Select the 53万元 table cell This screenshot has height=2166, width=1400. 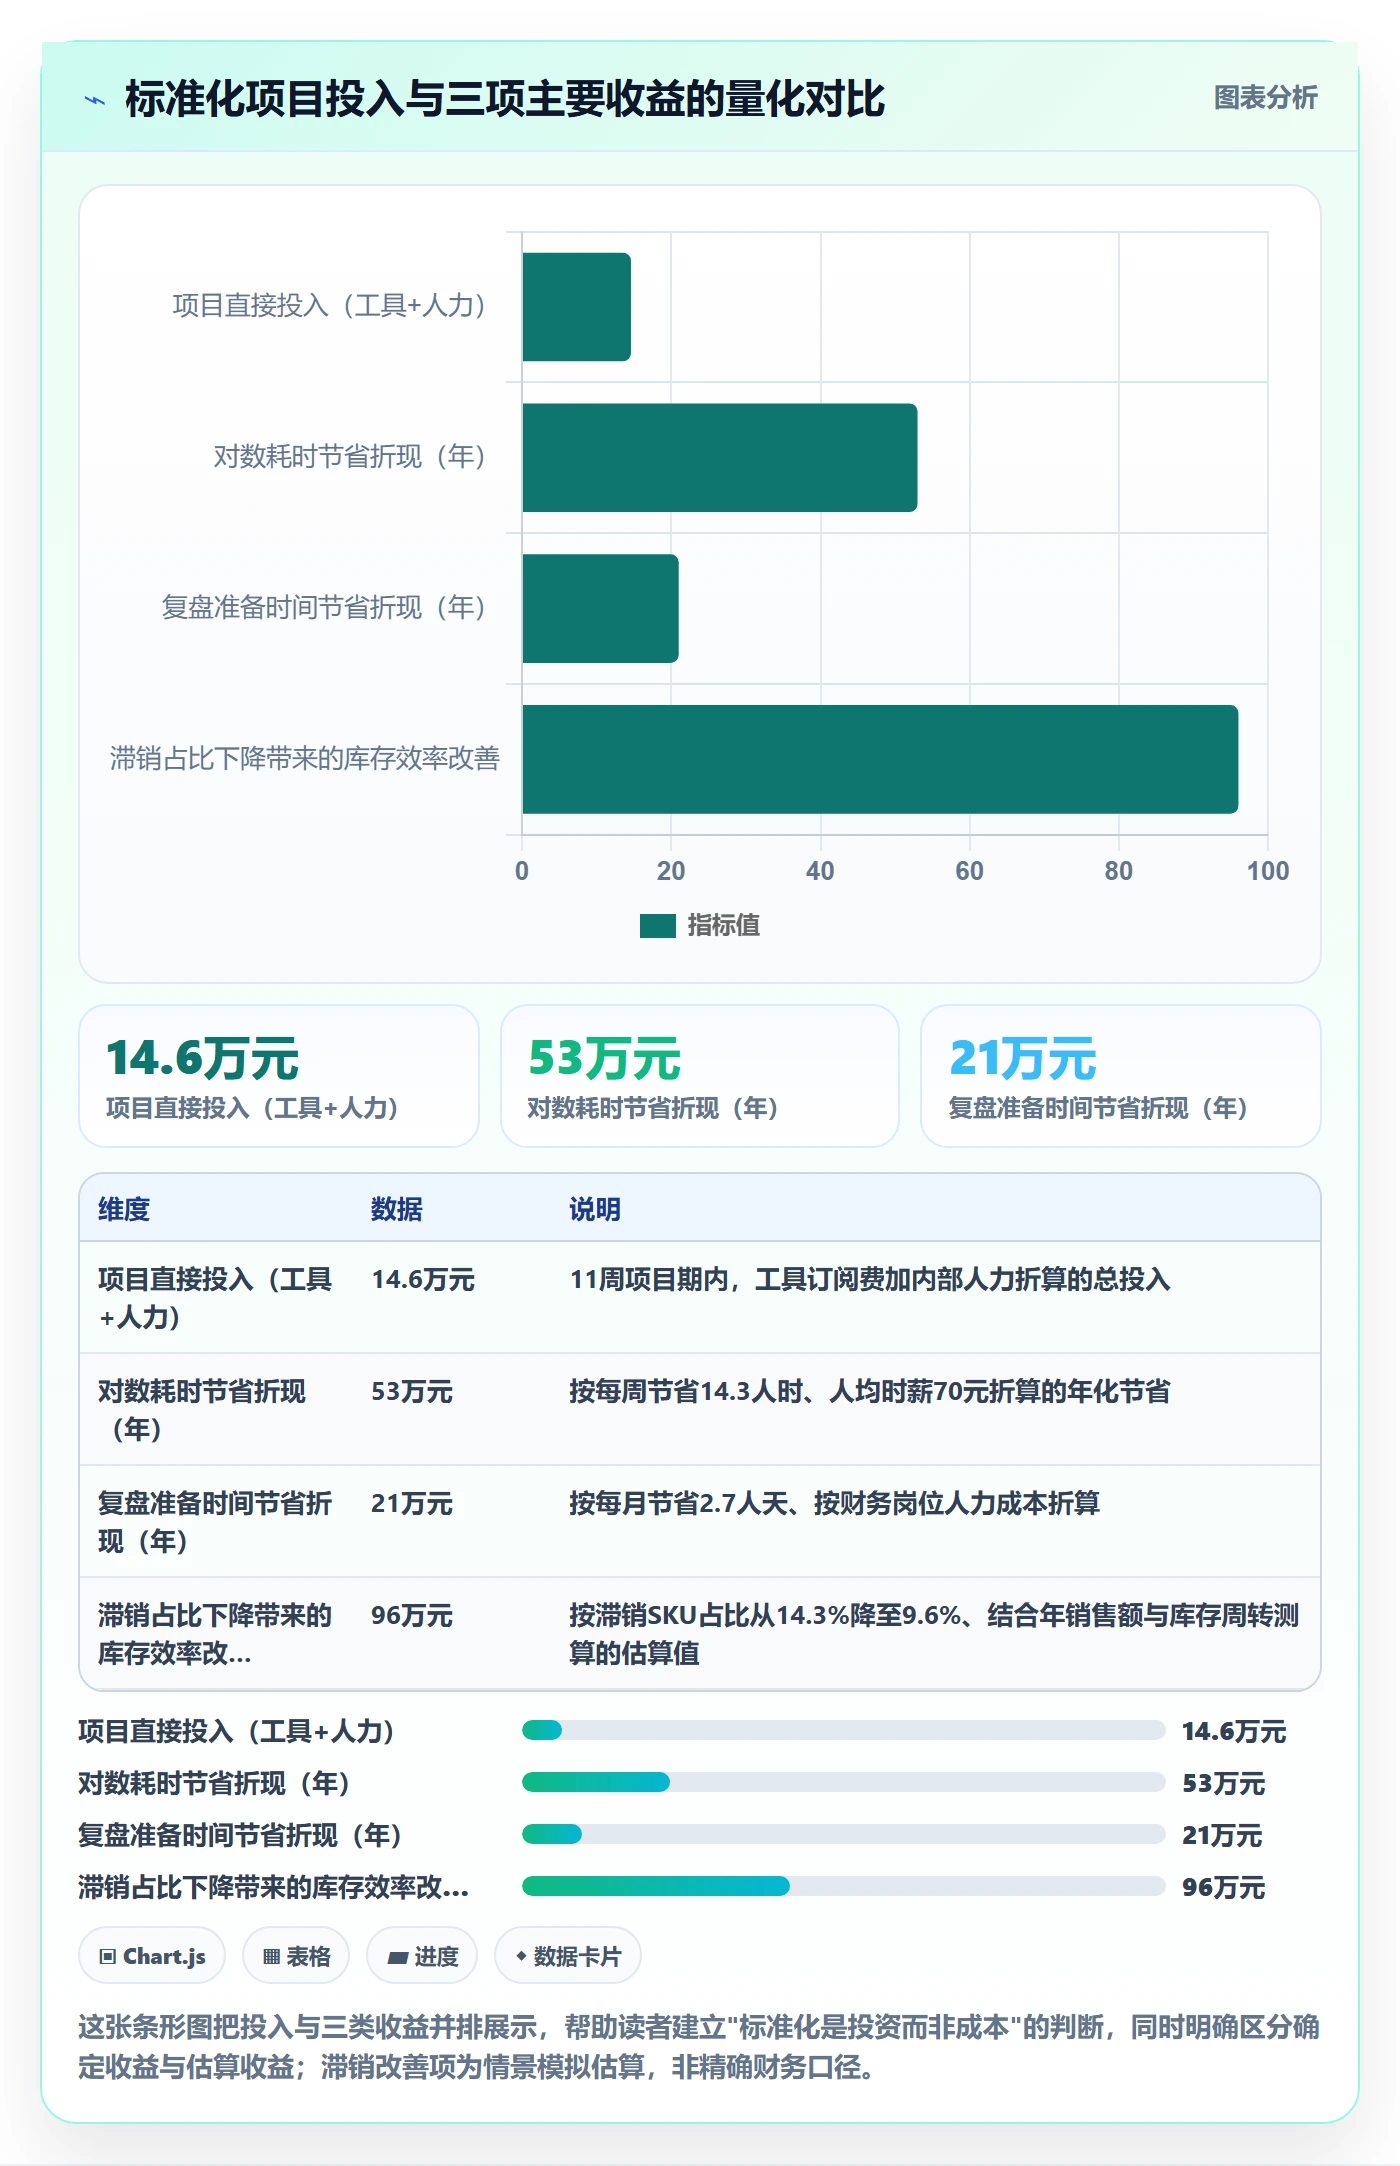pos(412,1392)
